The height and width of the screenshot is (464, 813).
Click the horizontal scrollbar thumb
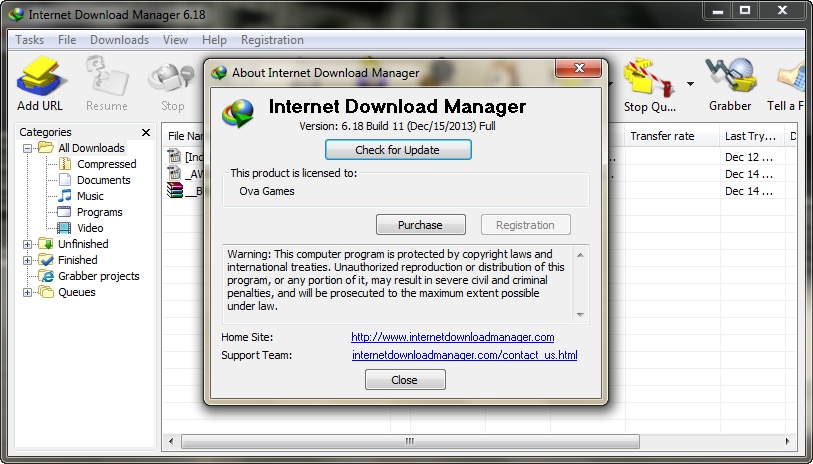point(410,442)
